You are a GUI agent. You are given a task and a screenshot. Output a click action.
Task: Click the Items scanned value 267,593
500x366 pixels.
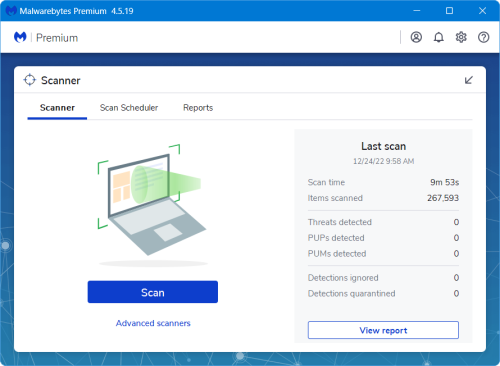coord(443,198)
